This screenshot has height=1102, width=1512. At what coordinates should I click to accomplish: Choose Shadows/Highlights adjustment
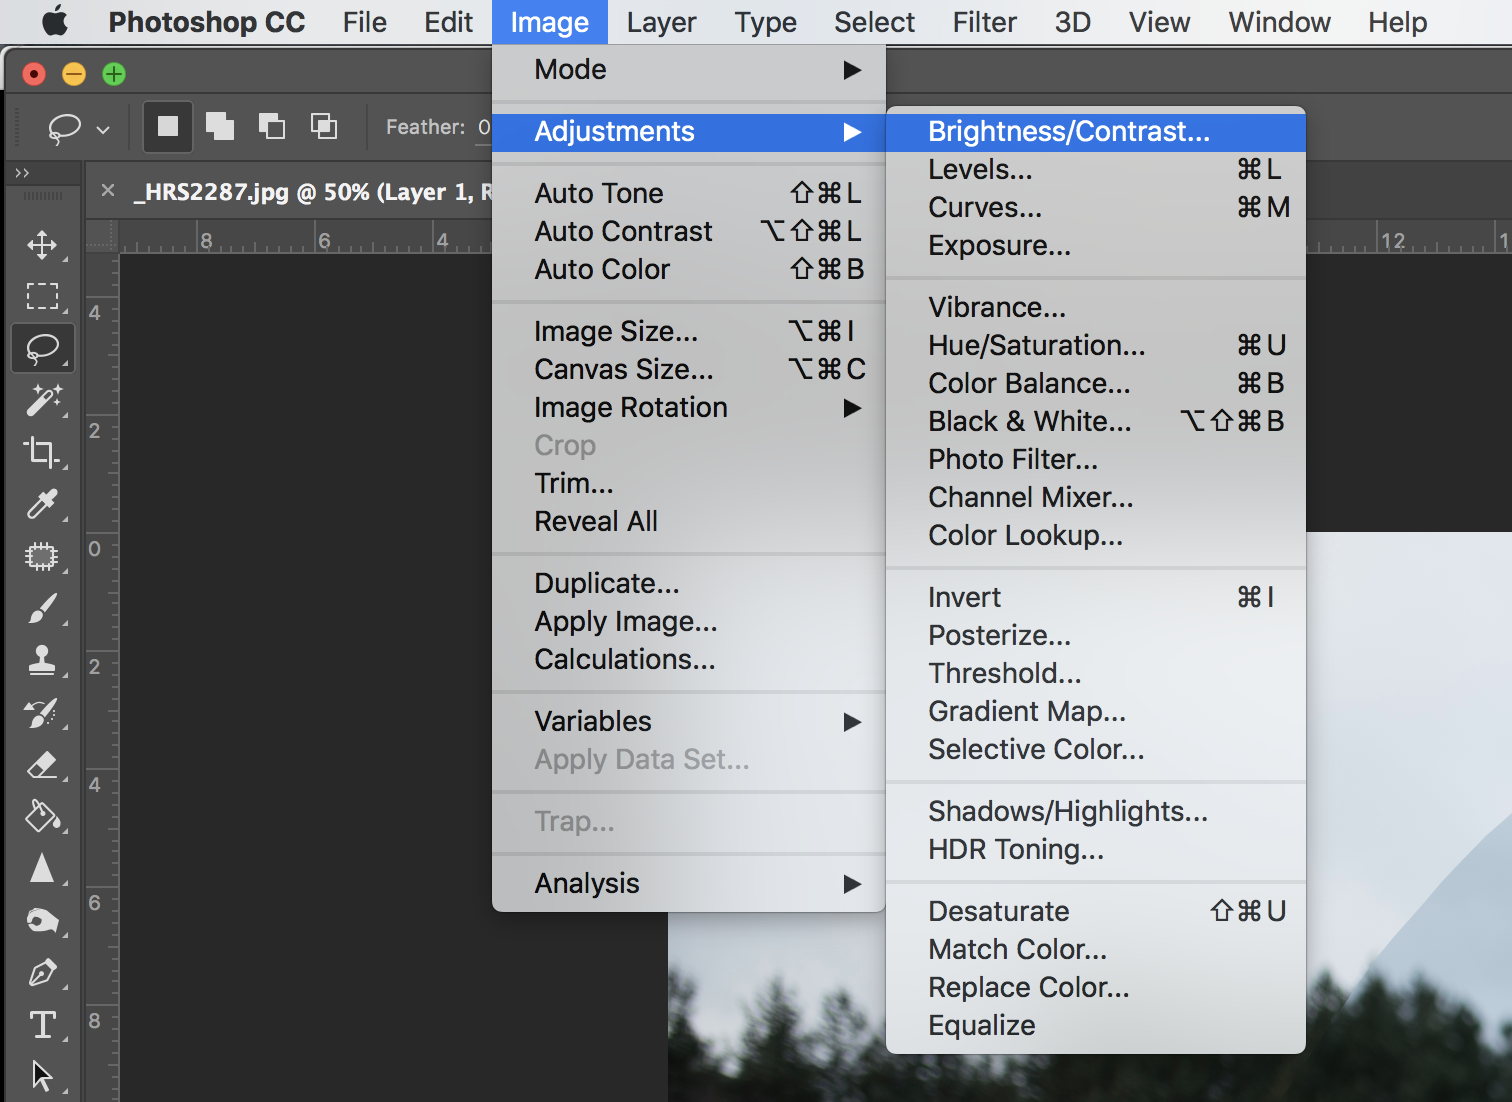(x=1096, y=812)
